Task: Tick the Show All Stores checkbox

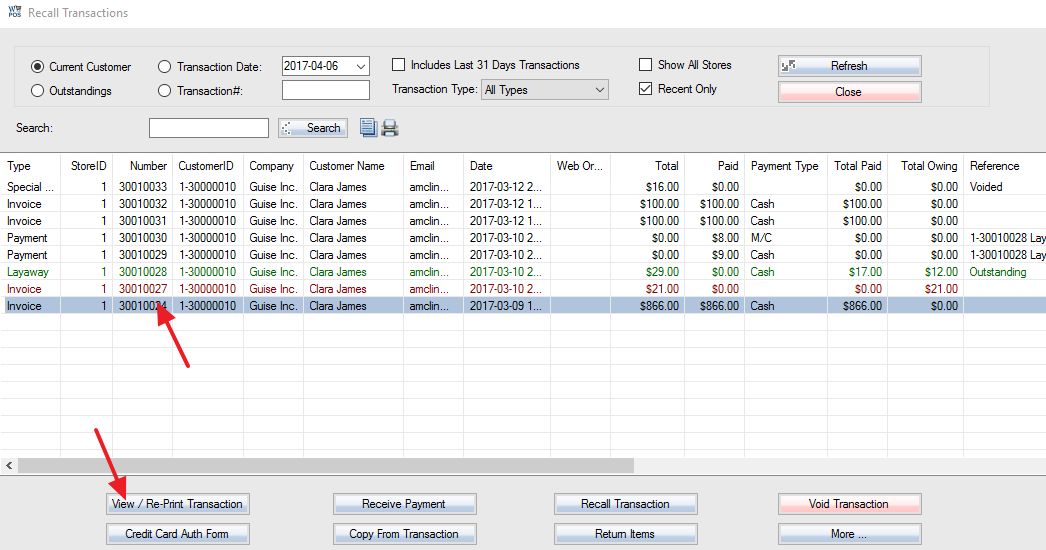Action: point(645,65)
